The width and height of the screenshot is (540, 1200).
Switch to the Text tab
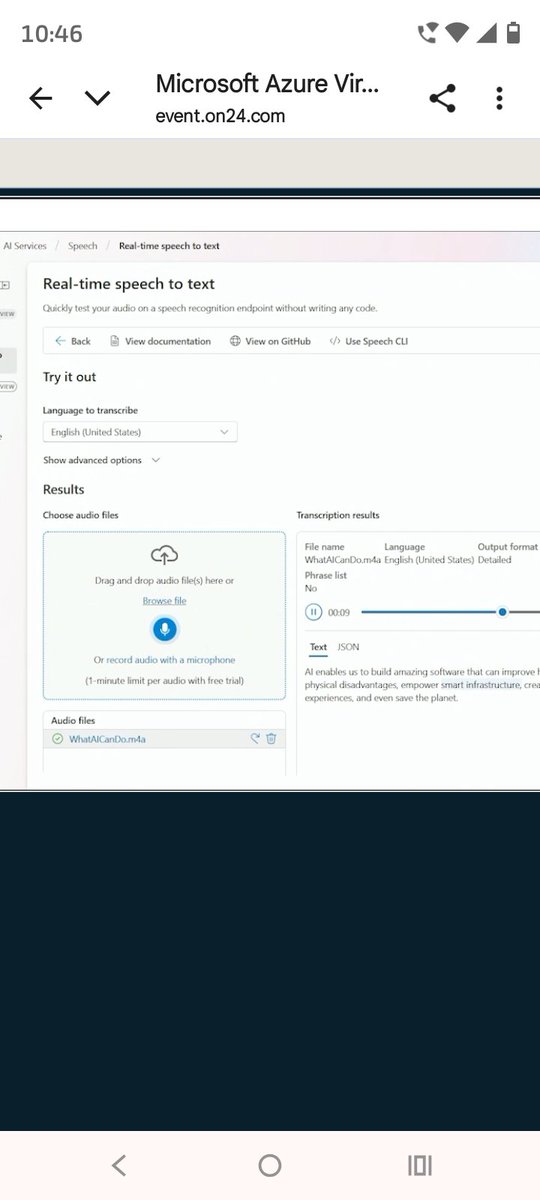click(x=318, y=647)
